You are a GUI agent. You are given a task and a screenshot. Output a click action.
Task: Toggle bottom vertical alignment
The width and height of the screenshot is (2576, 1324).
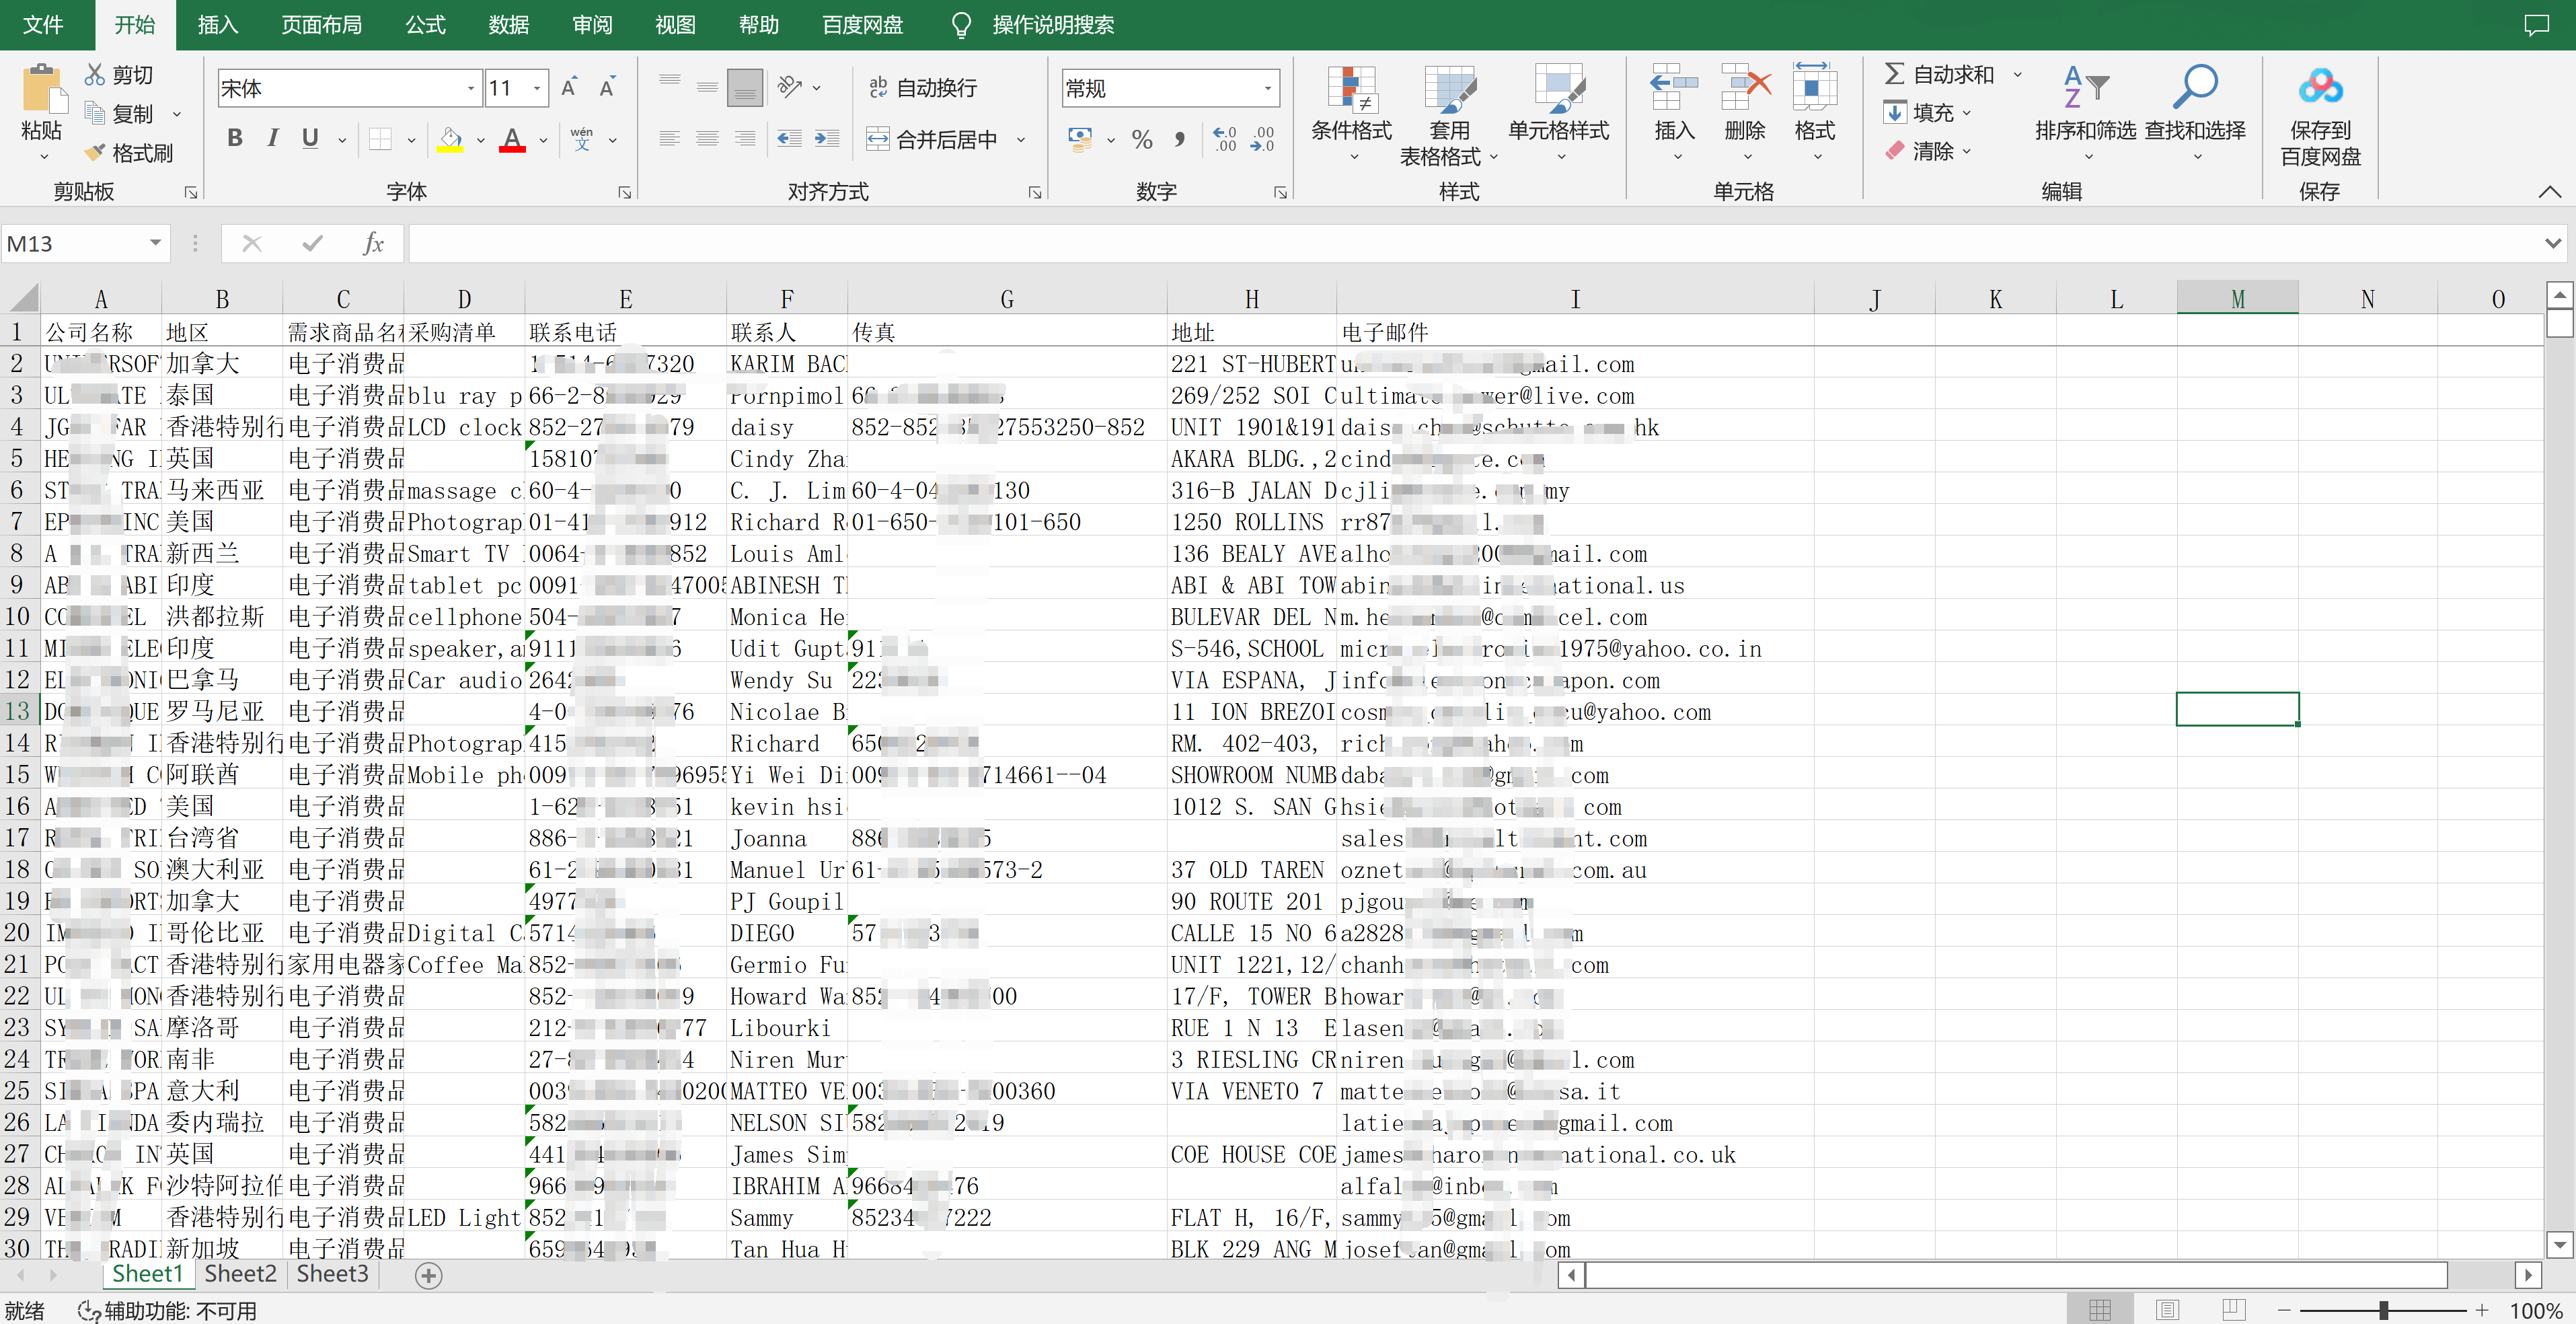pyautogui.click(x=745, y=88)
